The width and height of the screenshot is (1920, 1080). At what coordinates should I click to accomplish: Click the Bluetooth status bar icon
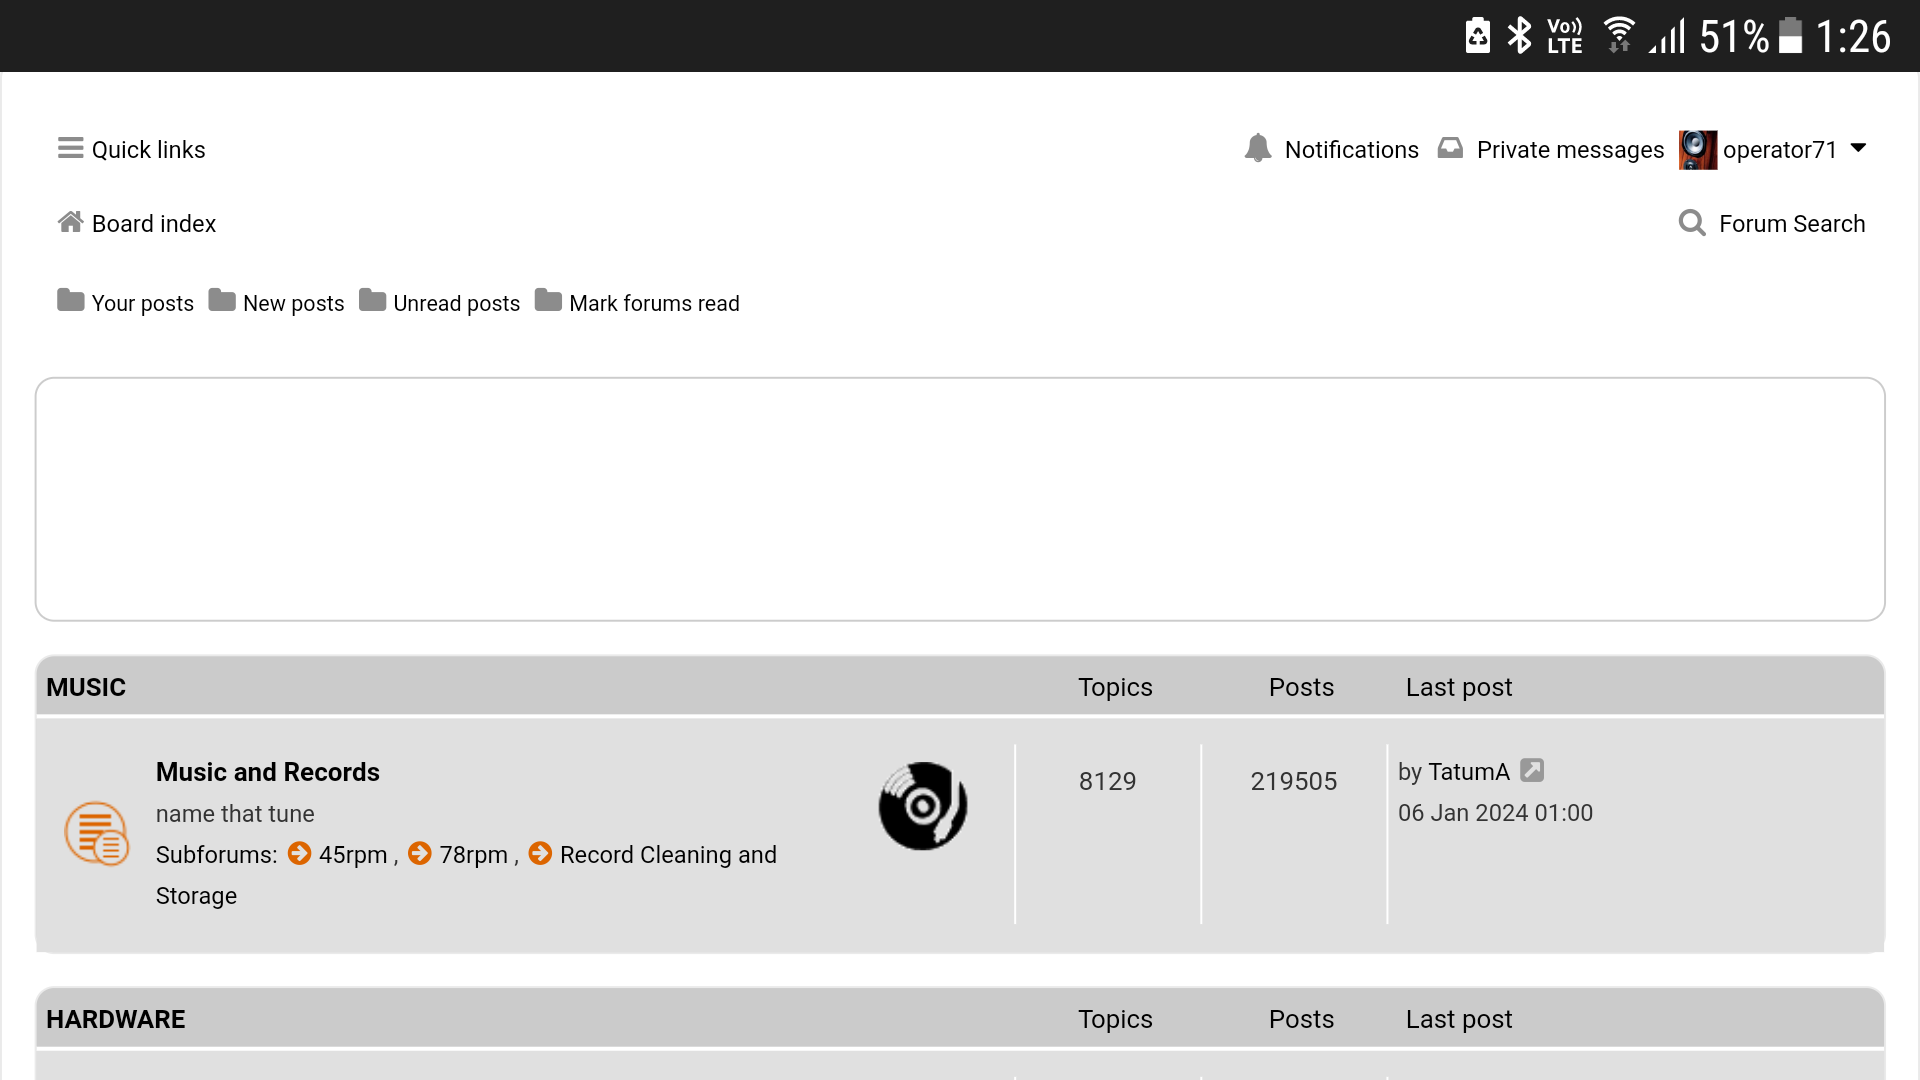coord(1519,36)
